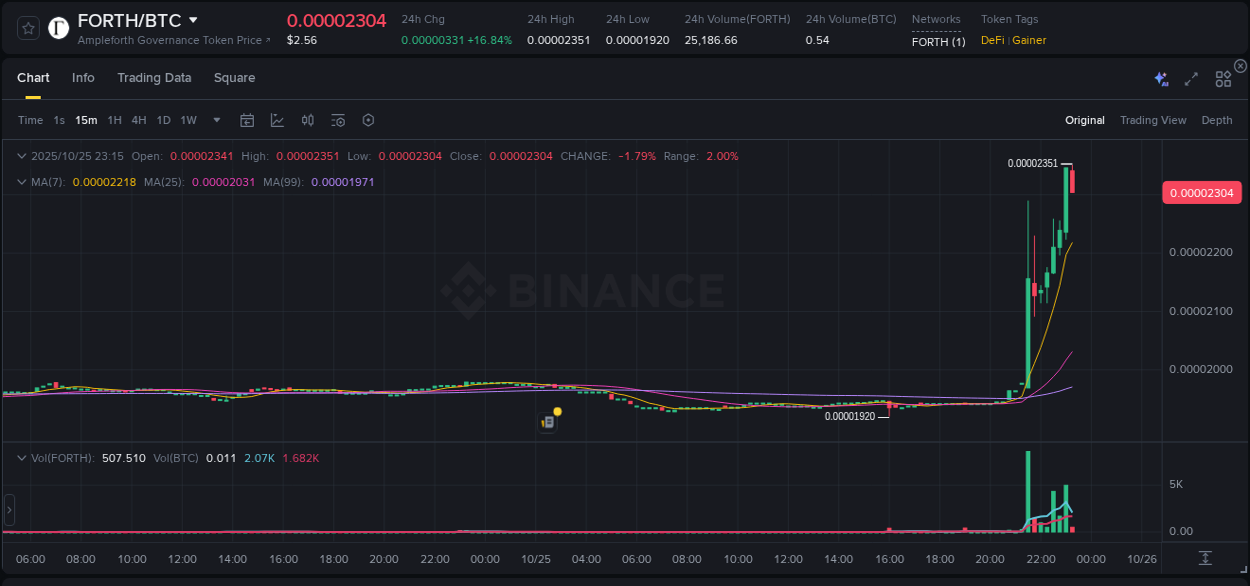Collapse the MA indicator legend row
The height and width of the screenshot is (586, 1250).
(x=21, y=182)
